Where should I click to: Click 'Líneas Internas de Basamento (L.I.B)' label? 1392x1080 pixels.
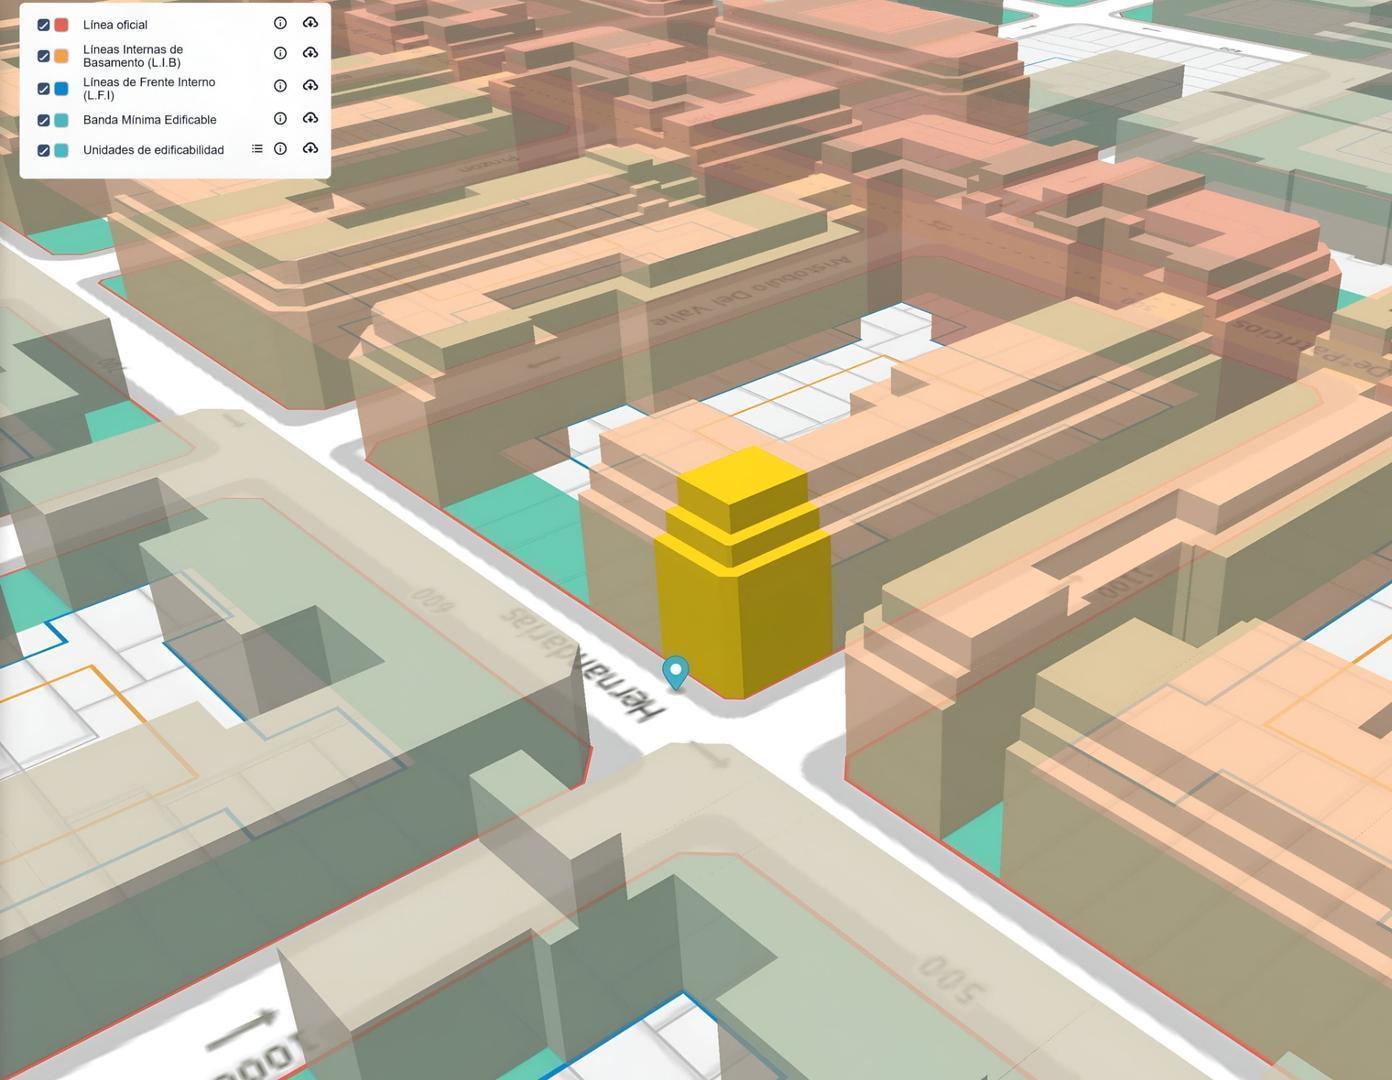133,56
